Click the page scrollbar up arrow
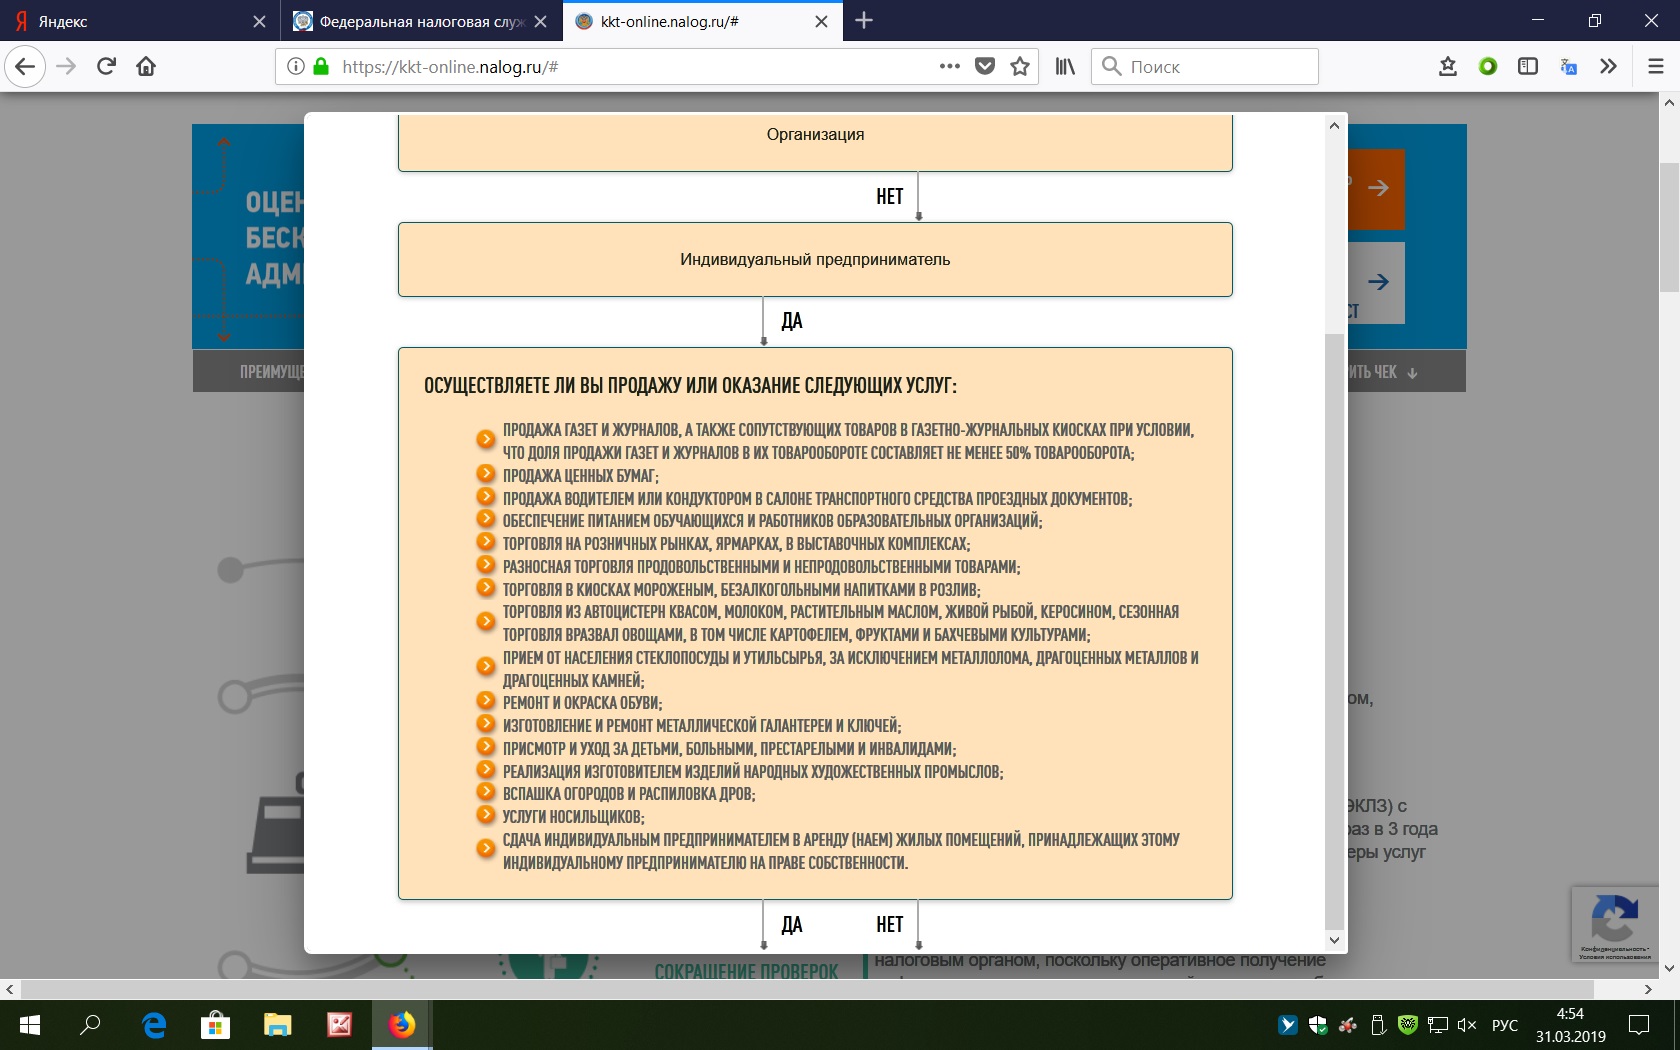1680x1050 pixels. 1669,102
